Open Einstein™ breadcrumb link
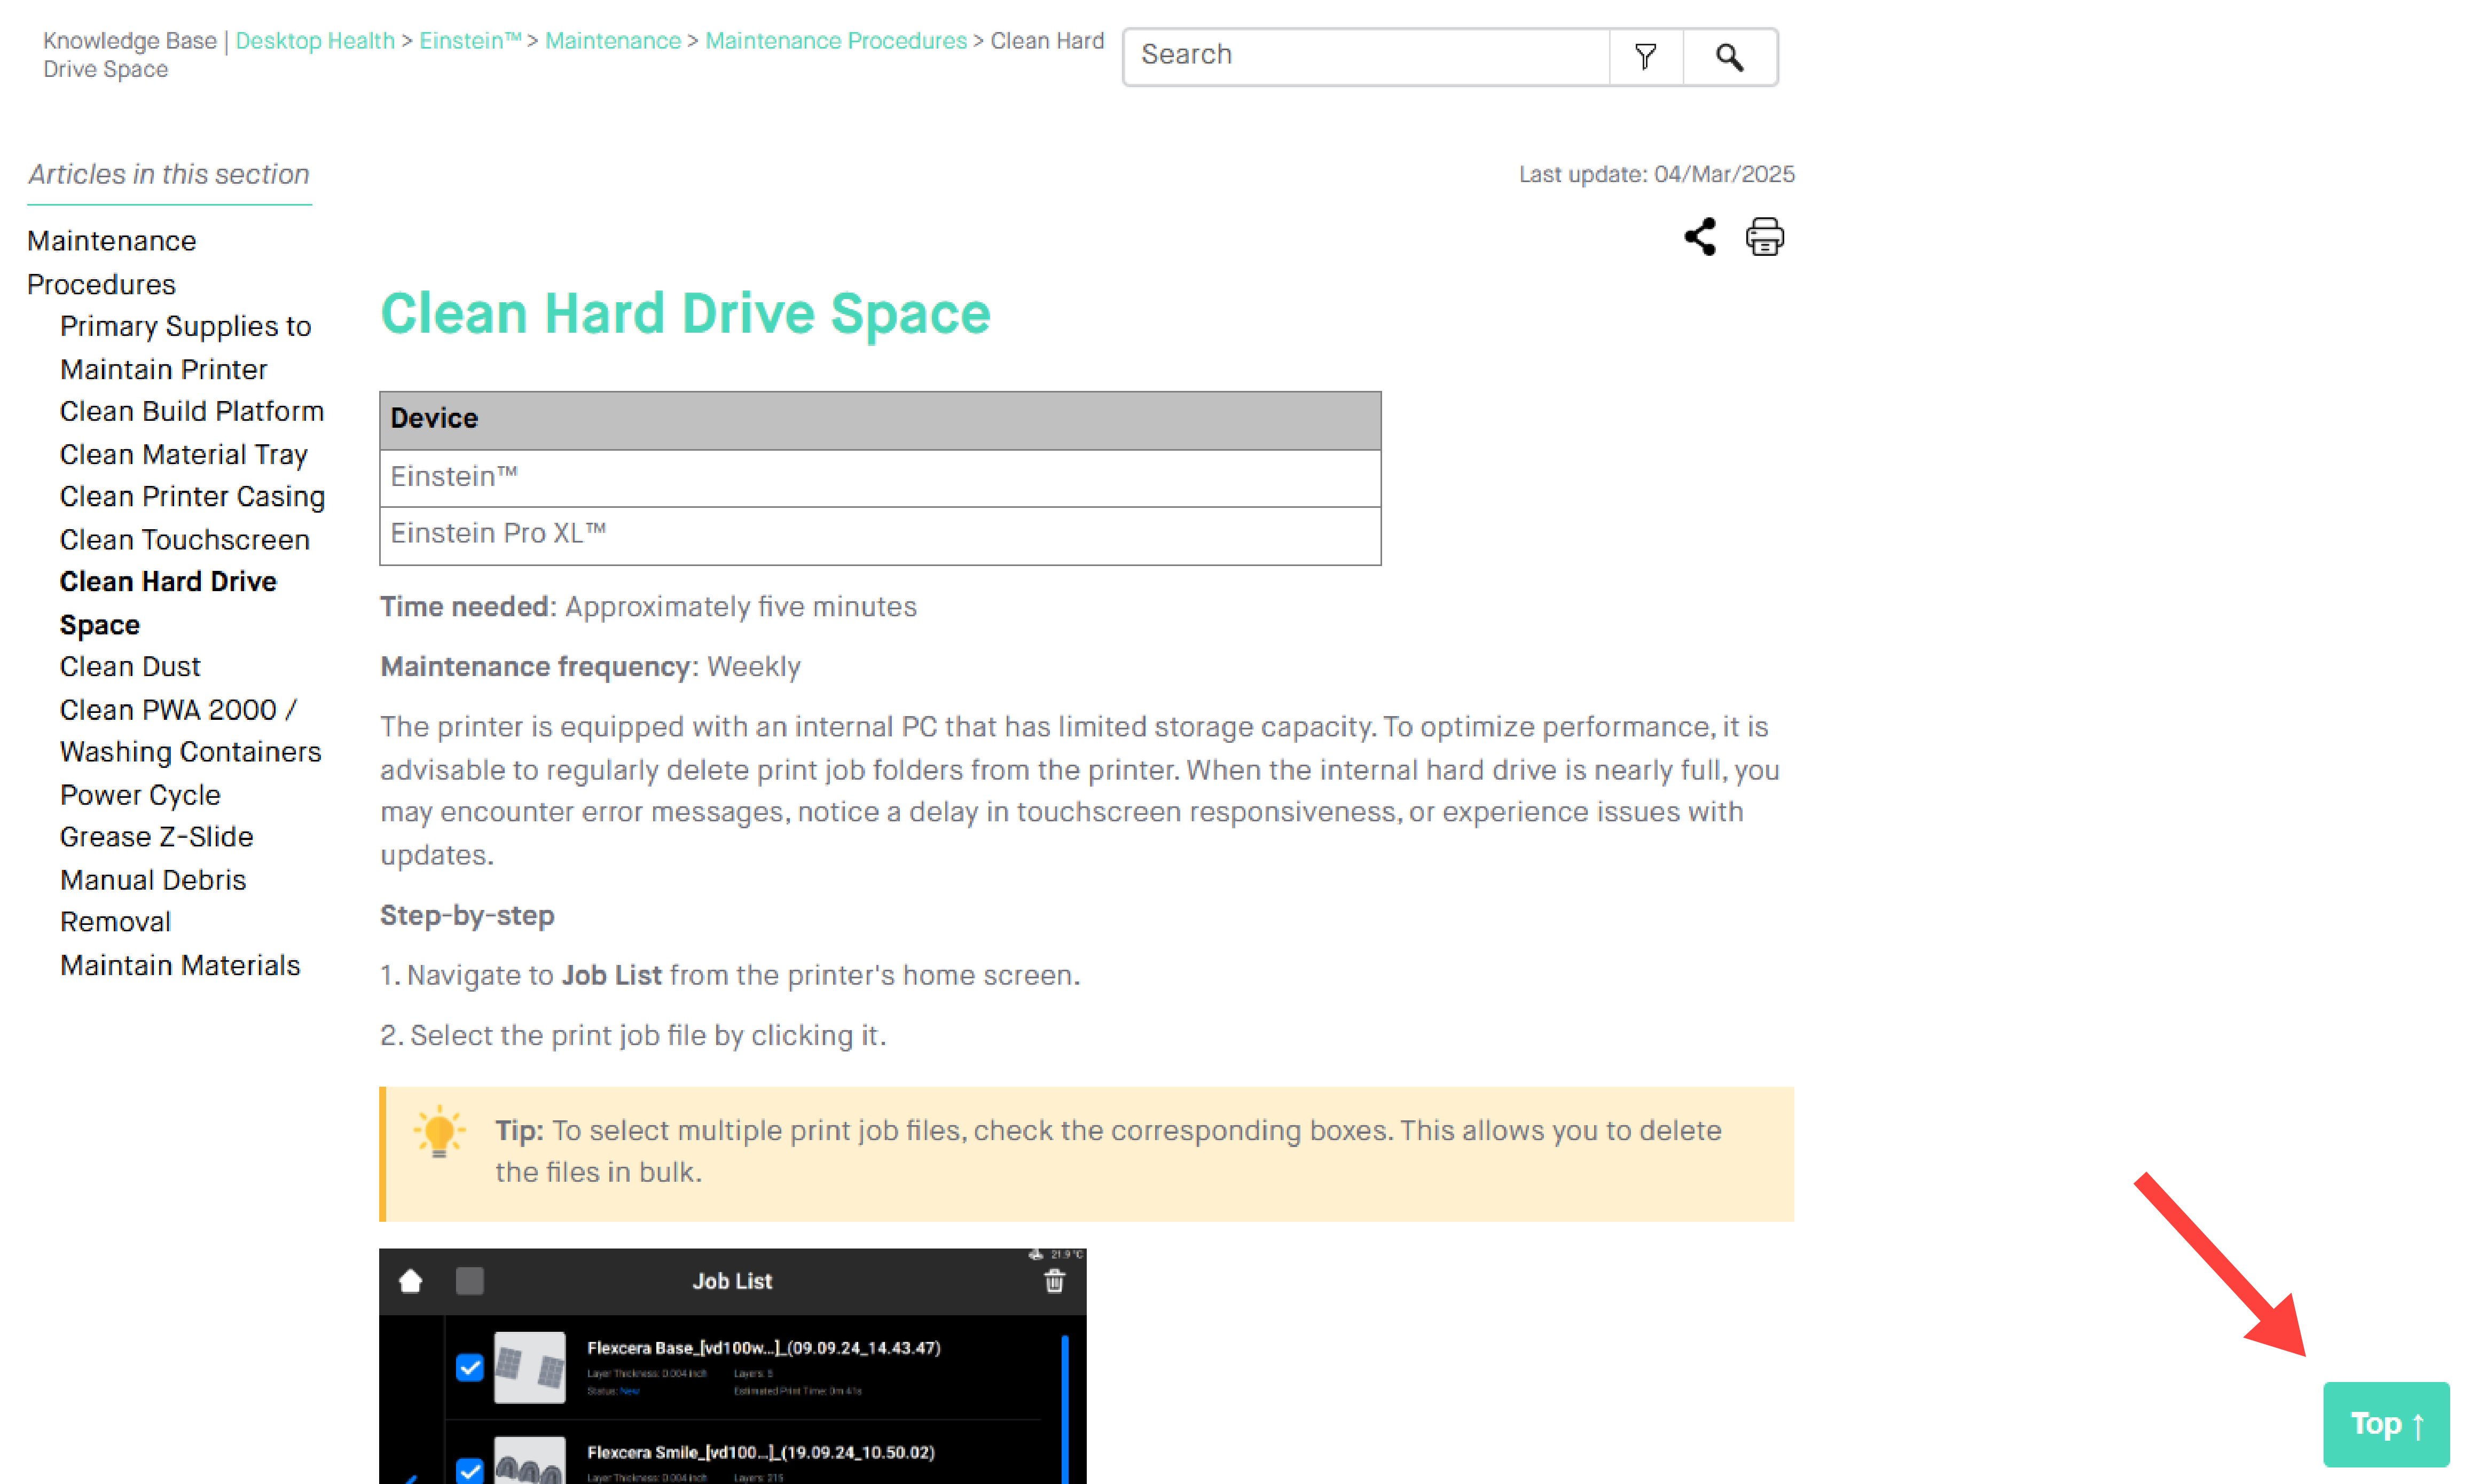2479x1484 pixels. tap(470, 41)
